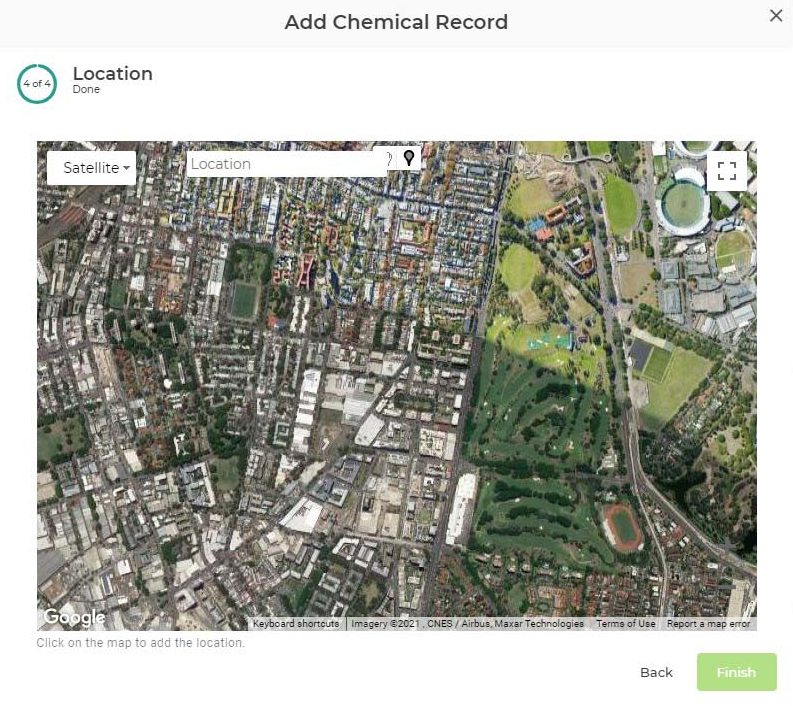Close the Add Chemical Record dialog
The height and width of the screenshot is (706, 793).
(x=776, y=16)
